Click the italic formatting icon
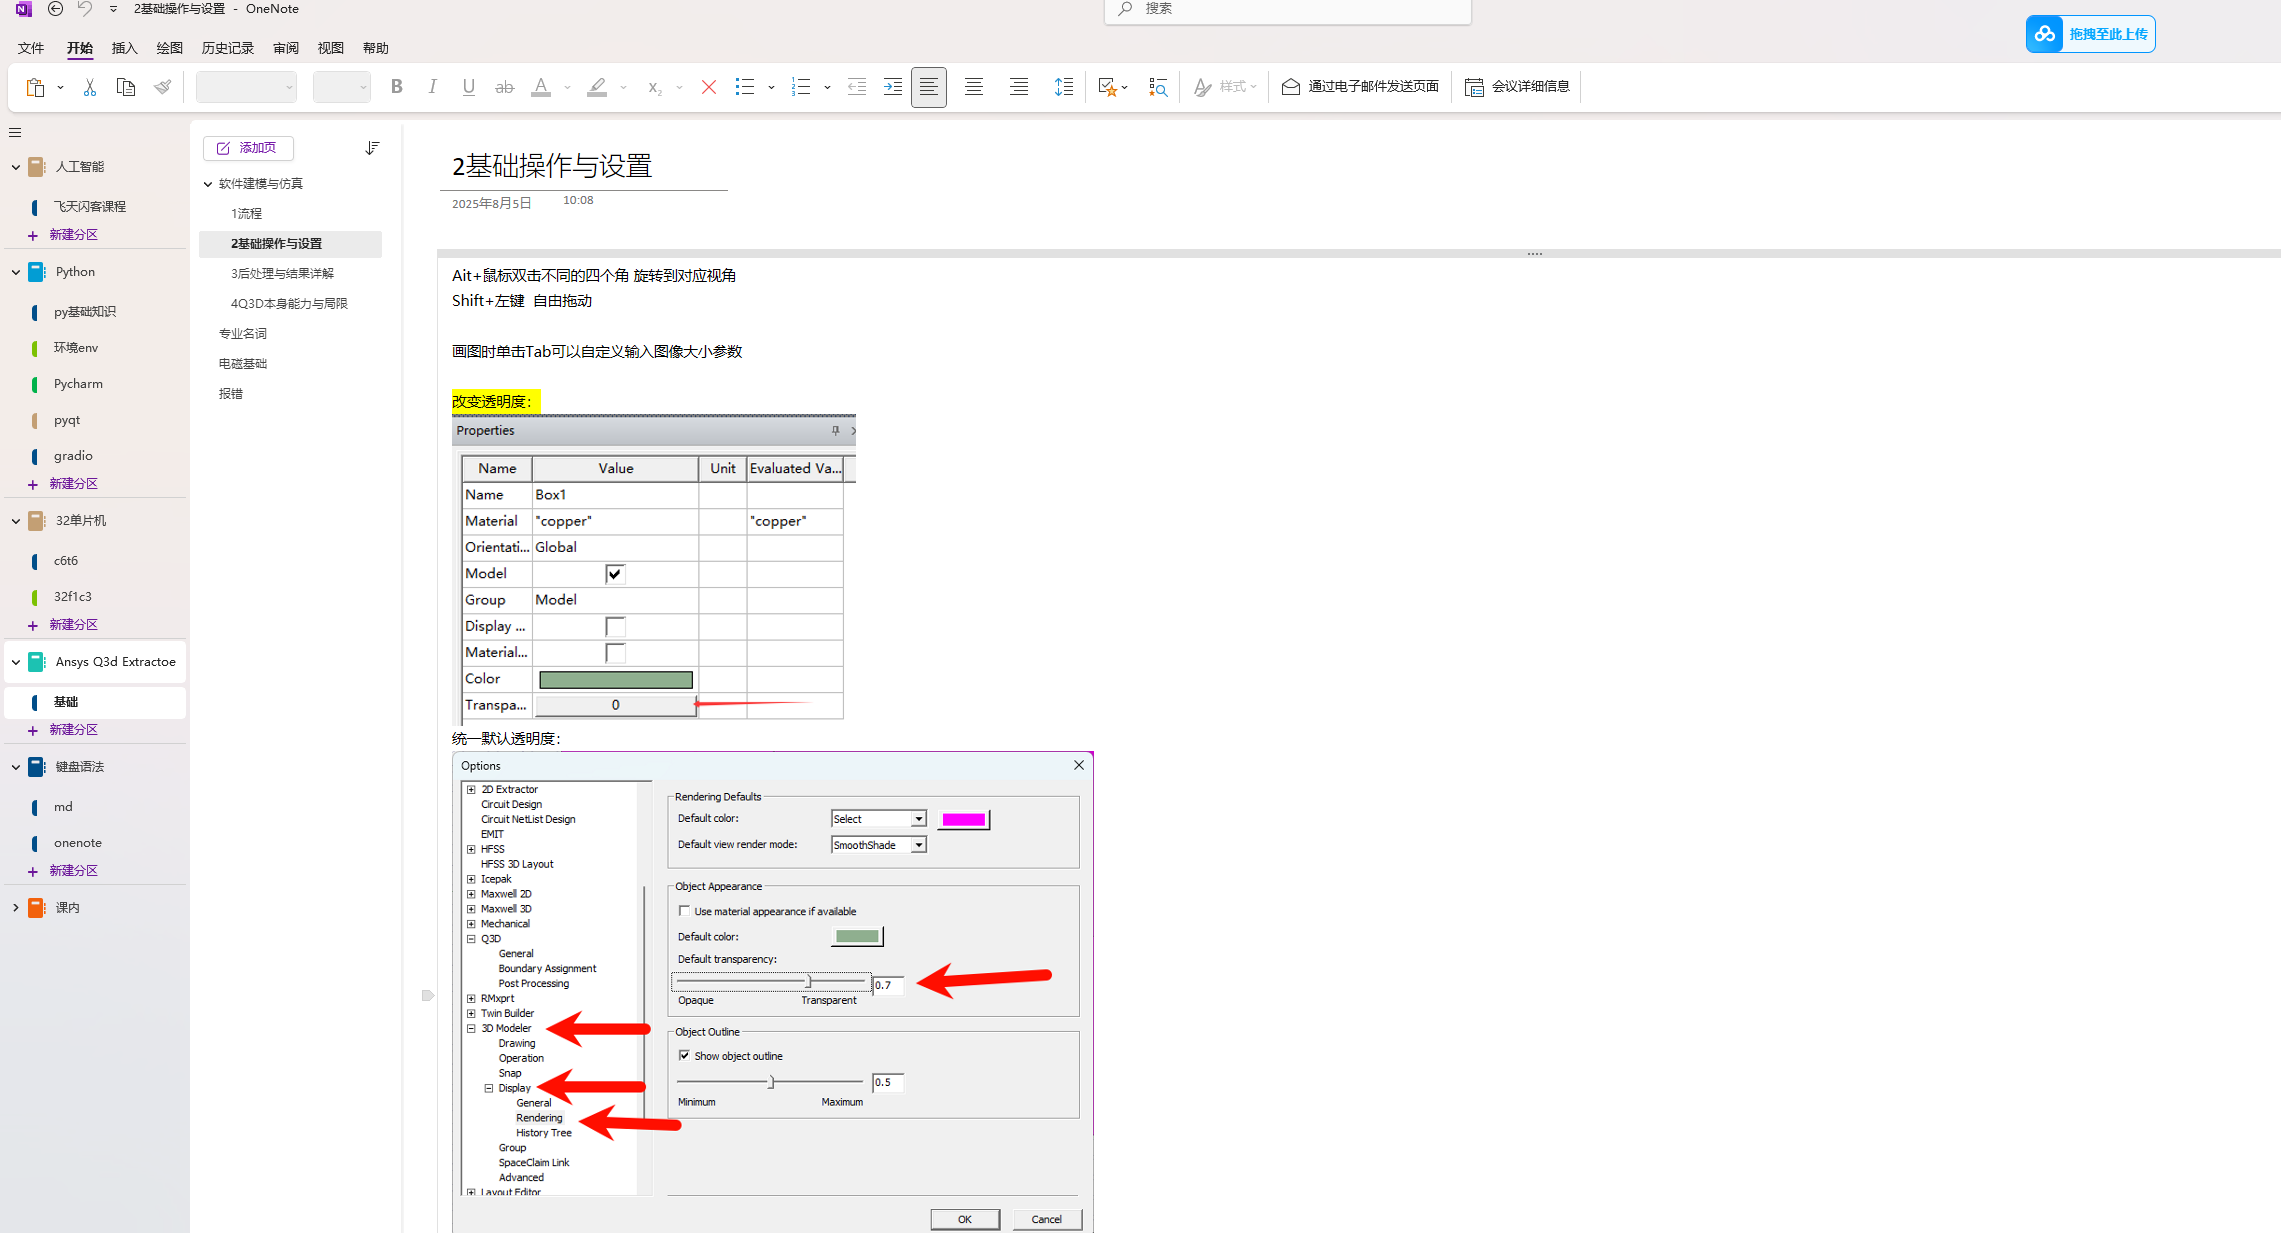2281x1233 pixels. click(432, 87)
